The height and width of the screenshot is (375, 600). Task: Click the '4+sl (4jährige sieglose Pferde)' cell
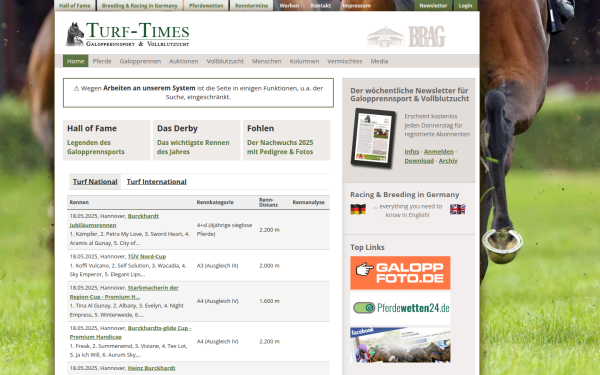pyautogui.click(x=224, y=230)
